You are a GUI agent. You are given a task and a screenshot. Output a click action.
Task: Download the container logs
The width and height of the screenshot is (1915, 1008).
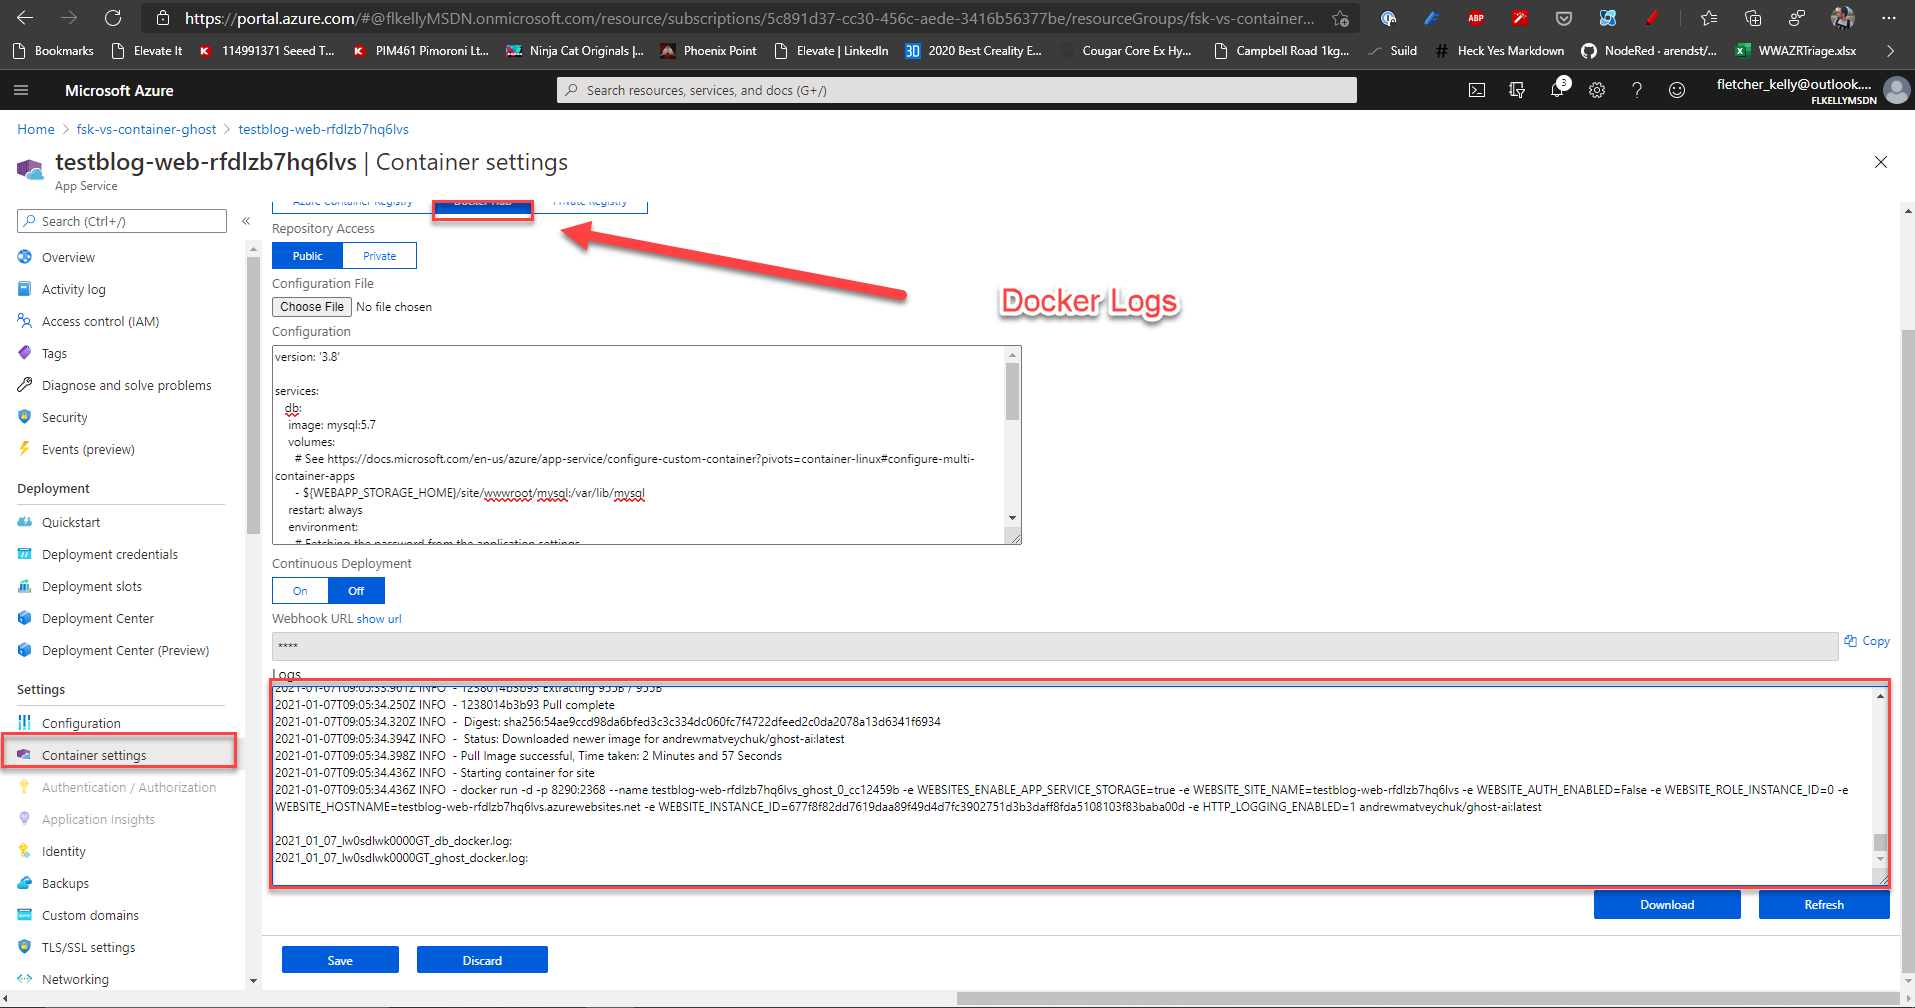(1667, 904)
